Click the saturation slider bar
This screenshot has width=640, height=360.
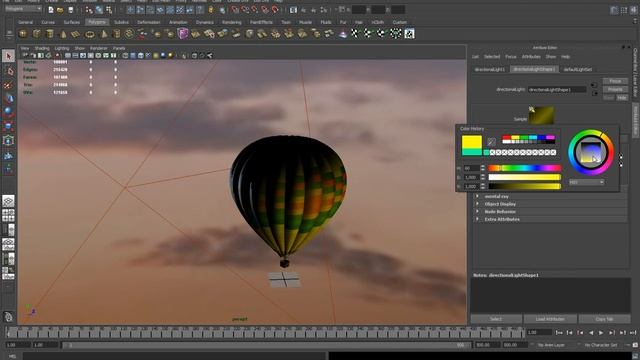coord(524,177)
